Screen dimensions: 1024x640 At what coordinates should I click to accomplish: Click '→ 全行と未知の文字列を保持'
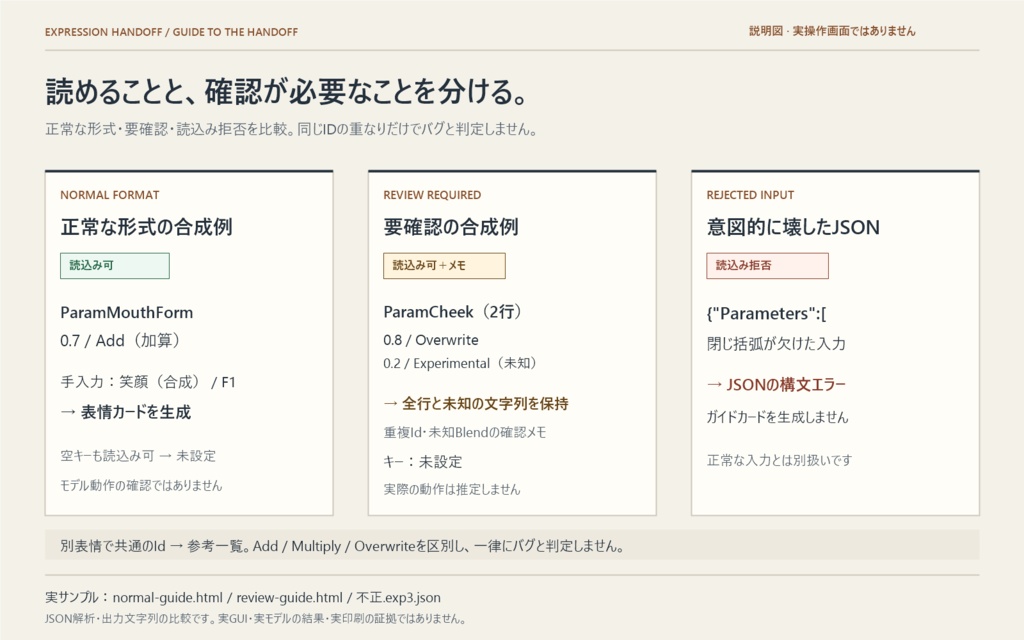(476, 404)
